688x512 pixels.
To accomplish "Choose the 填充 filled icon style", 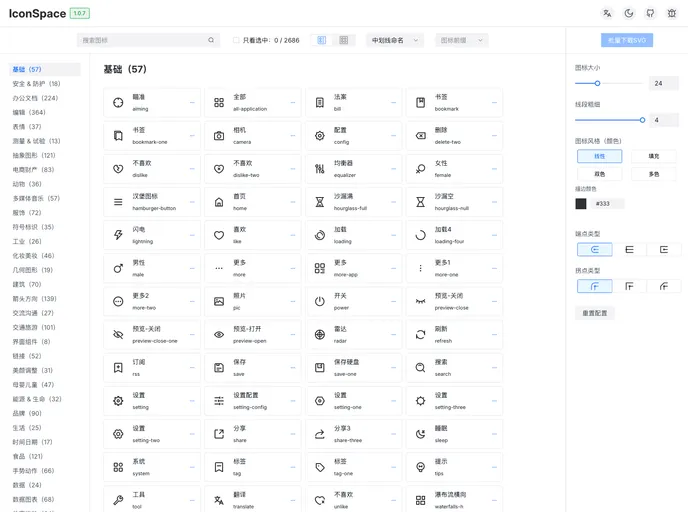I will point(654,156).
